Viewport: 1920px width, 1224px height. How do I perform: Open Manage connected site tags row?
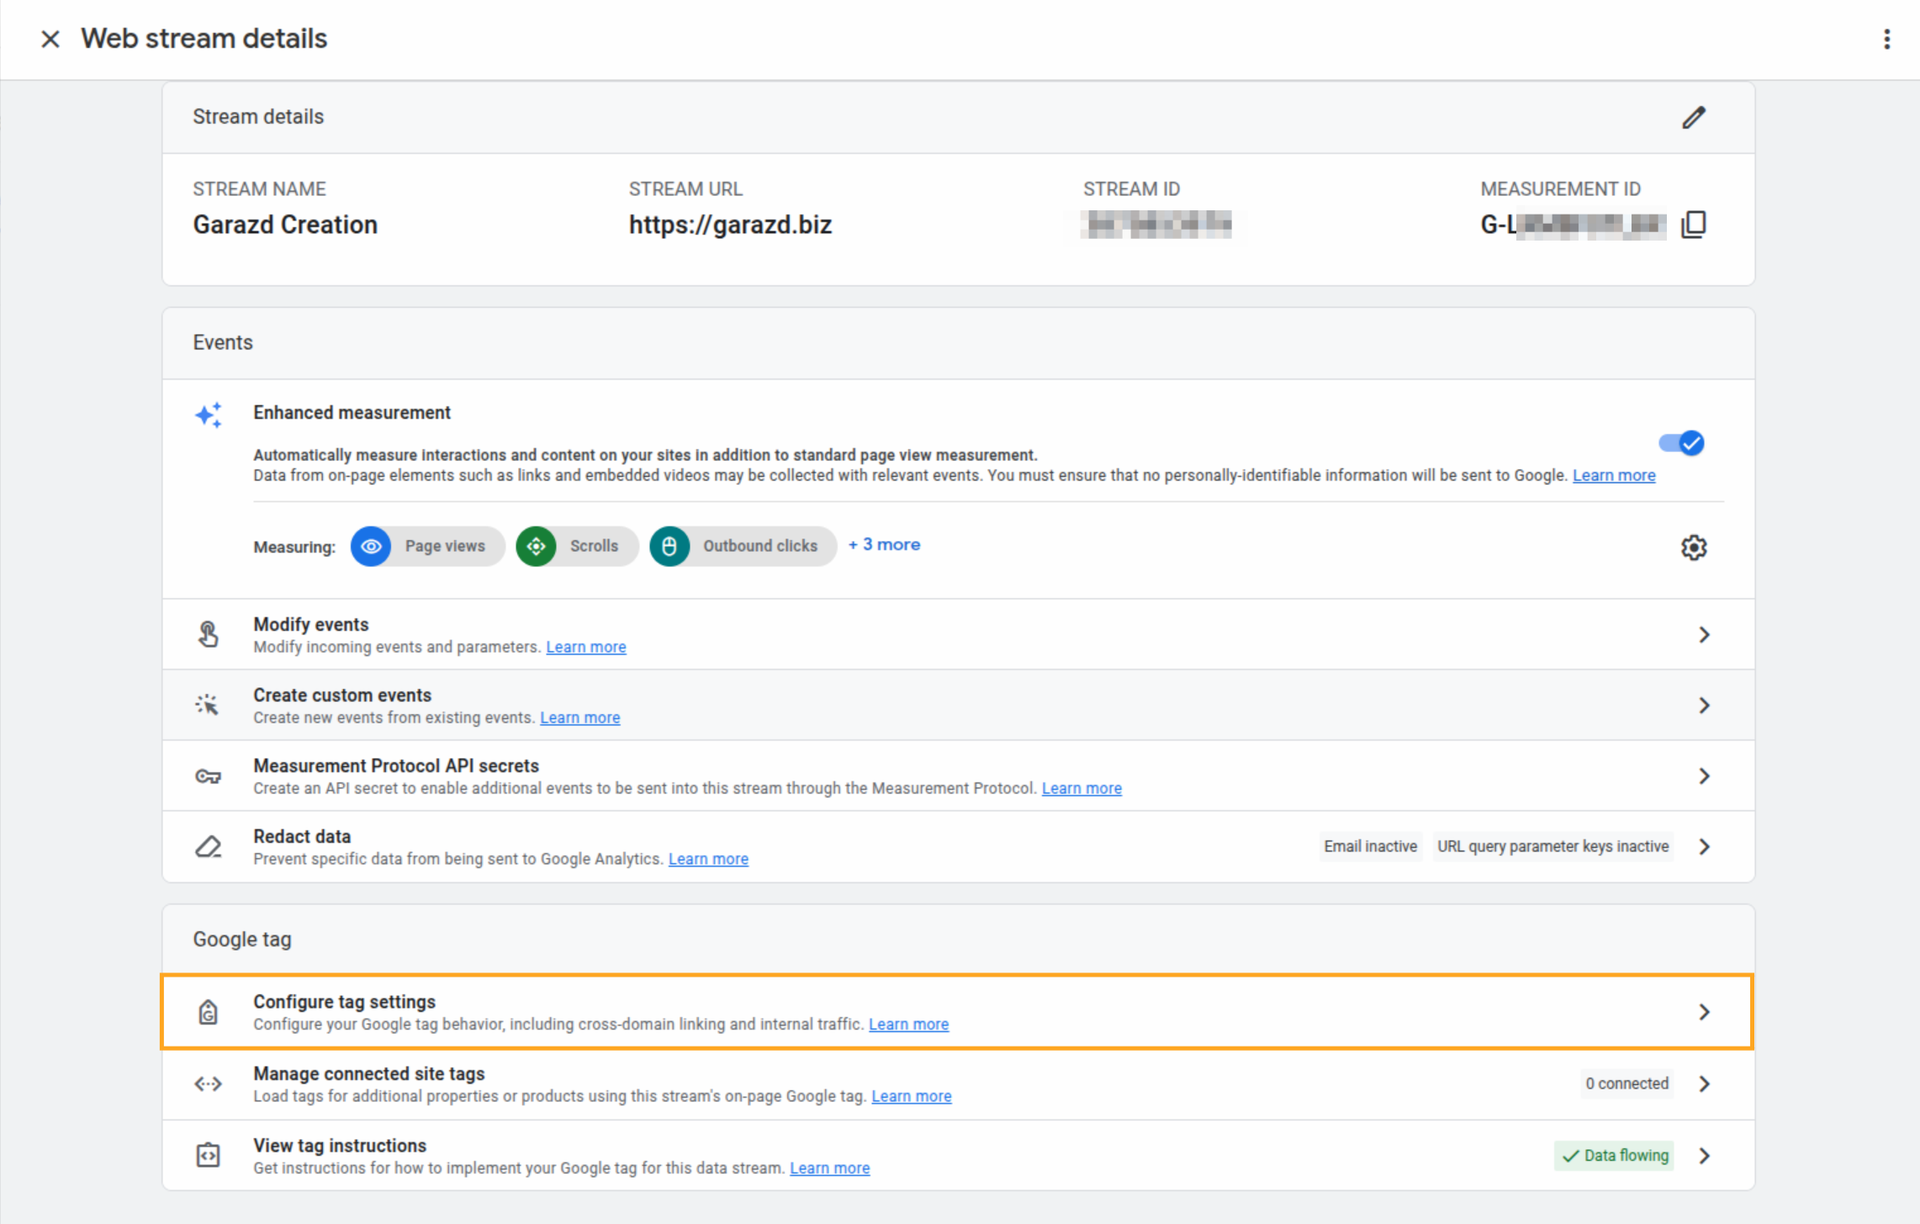pyautogui.click(x=956, y=1084)
